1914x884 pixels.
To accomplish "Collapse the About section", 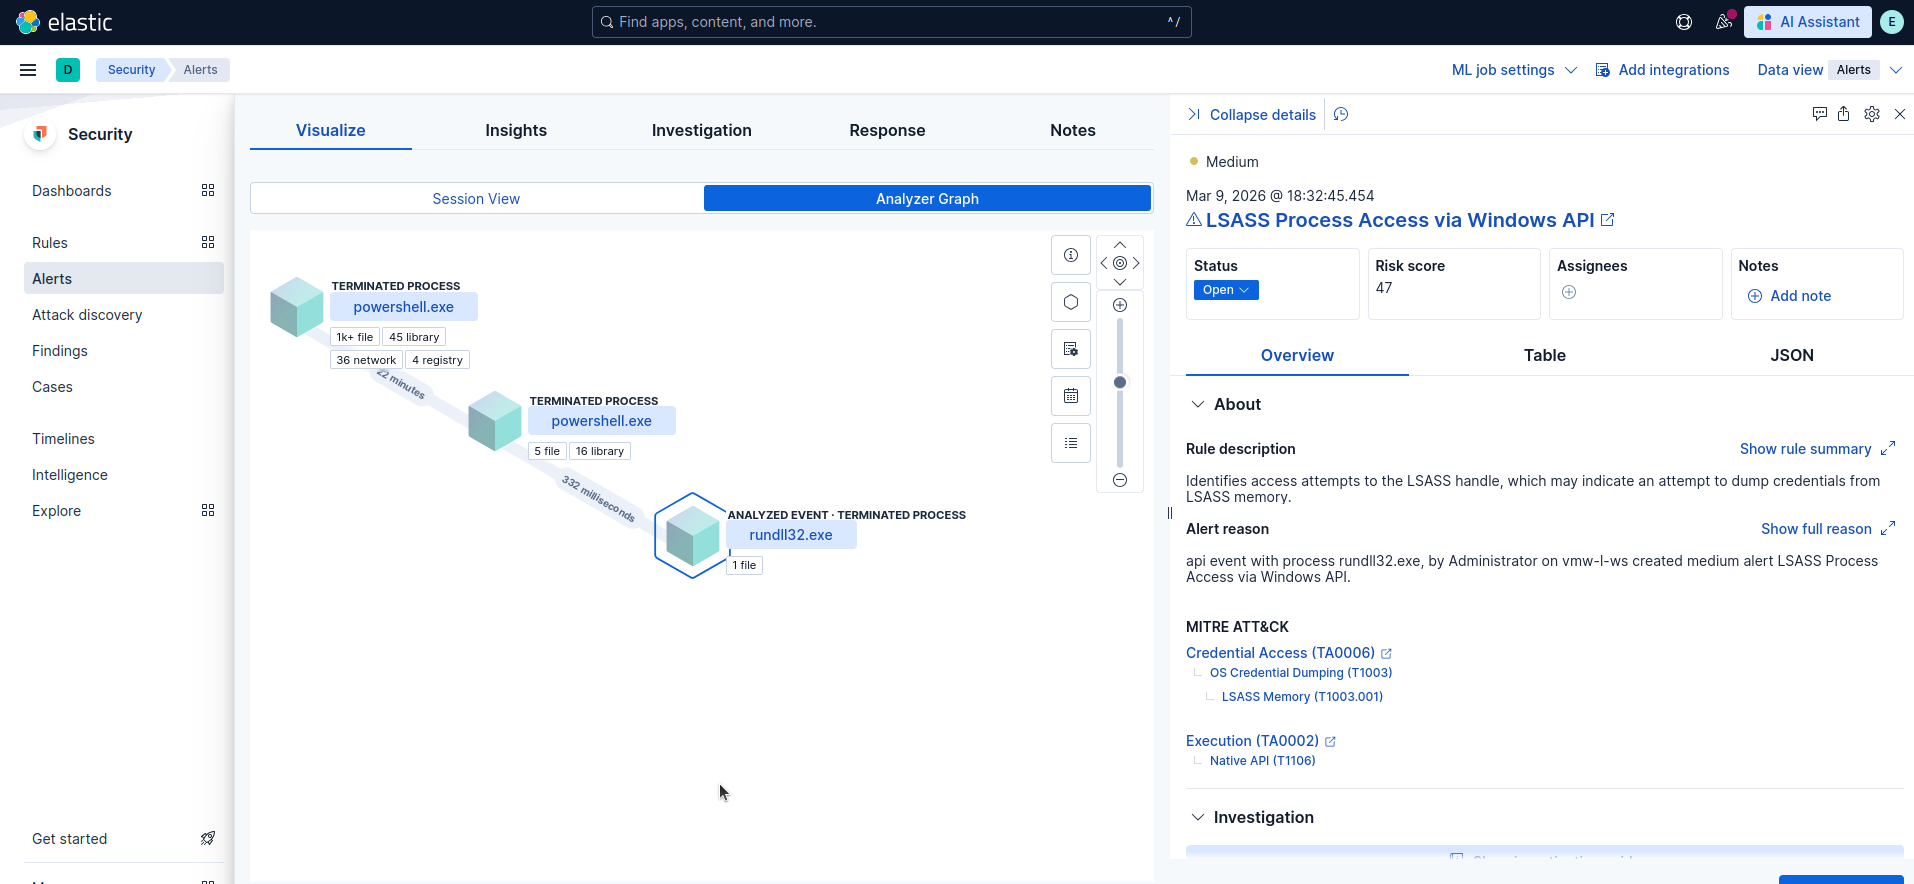I will [x=1198, y=404].
